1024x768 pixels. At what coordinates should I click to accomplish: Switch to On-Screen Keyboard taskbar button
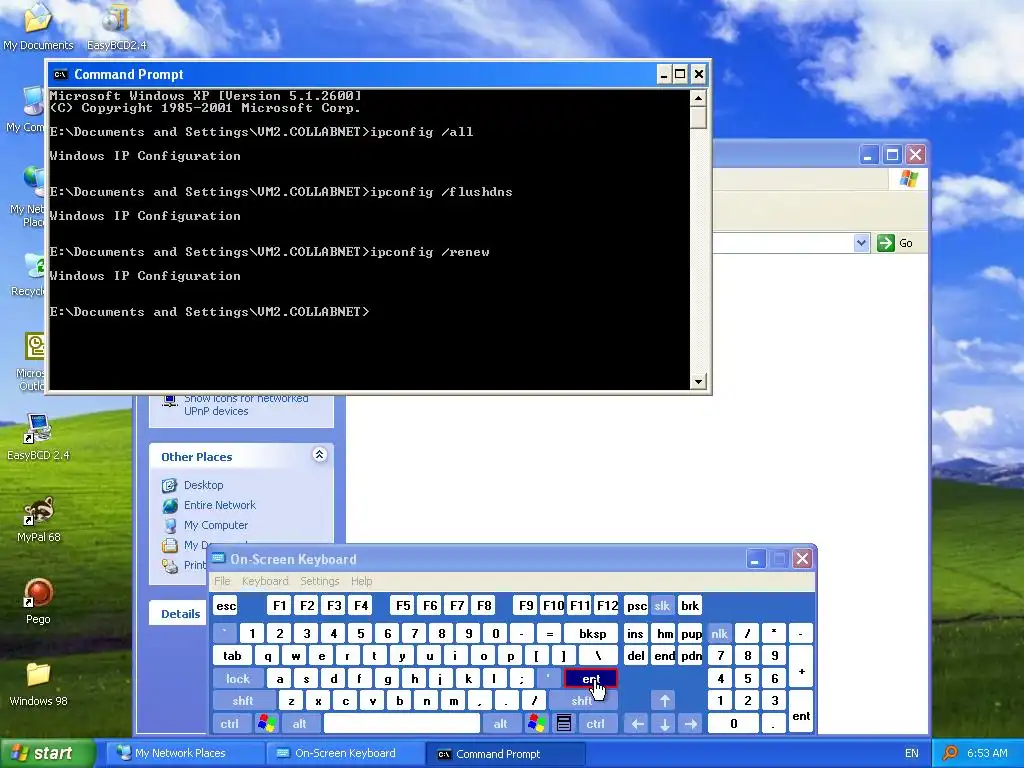[x=345, y=753]
